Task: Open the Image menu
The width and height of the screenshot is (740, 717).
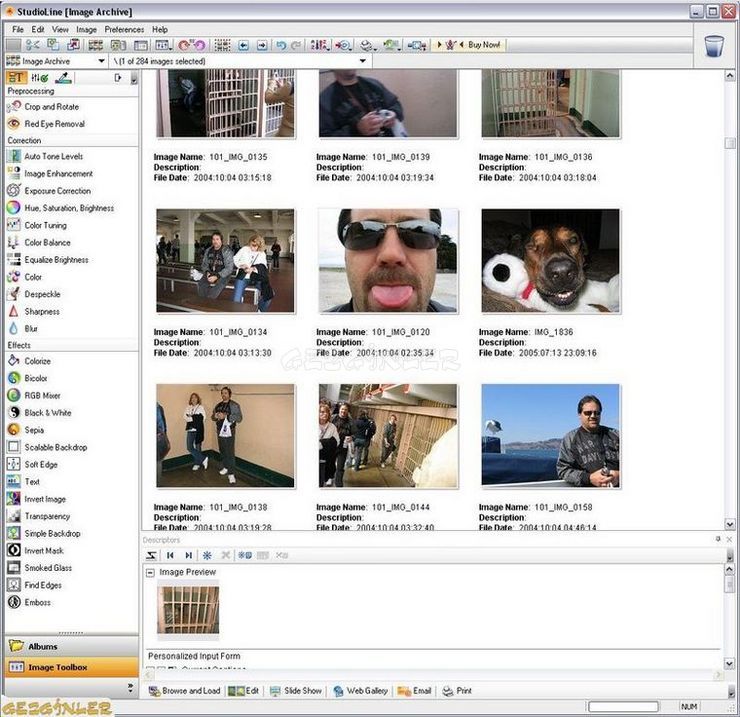Action: (x=86, y=29)
